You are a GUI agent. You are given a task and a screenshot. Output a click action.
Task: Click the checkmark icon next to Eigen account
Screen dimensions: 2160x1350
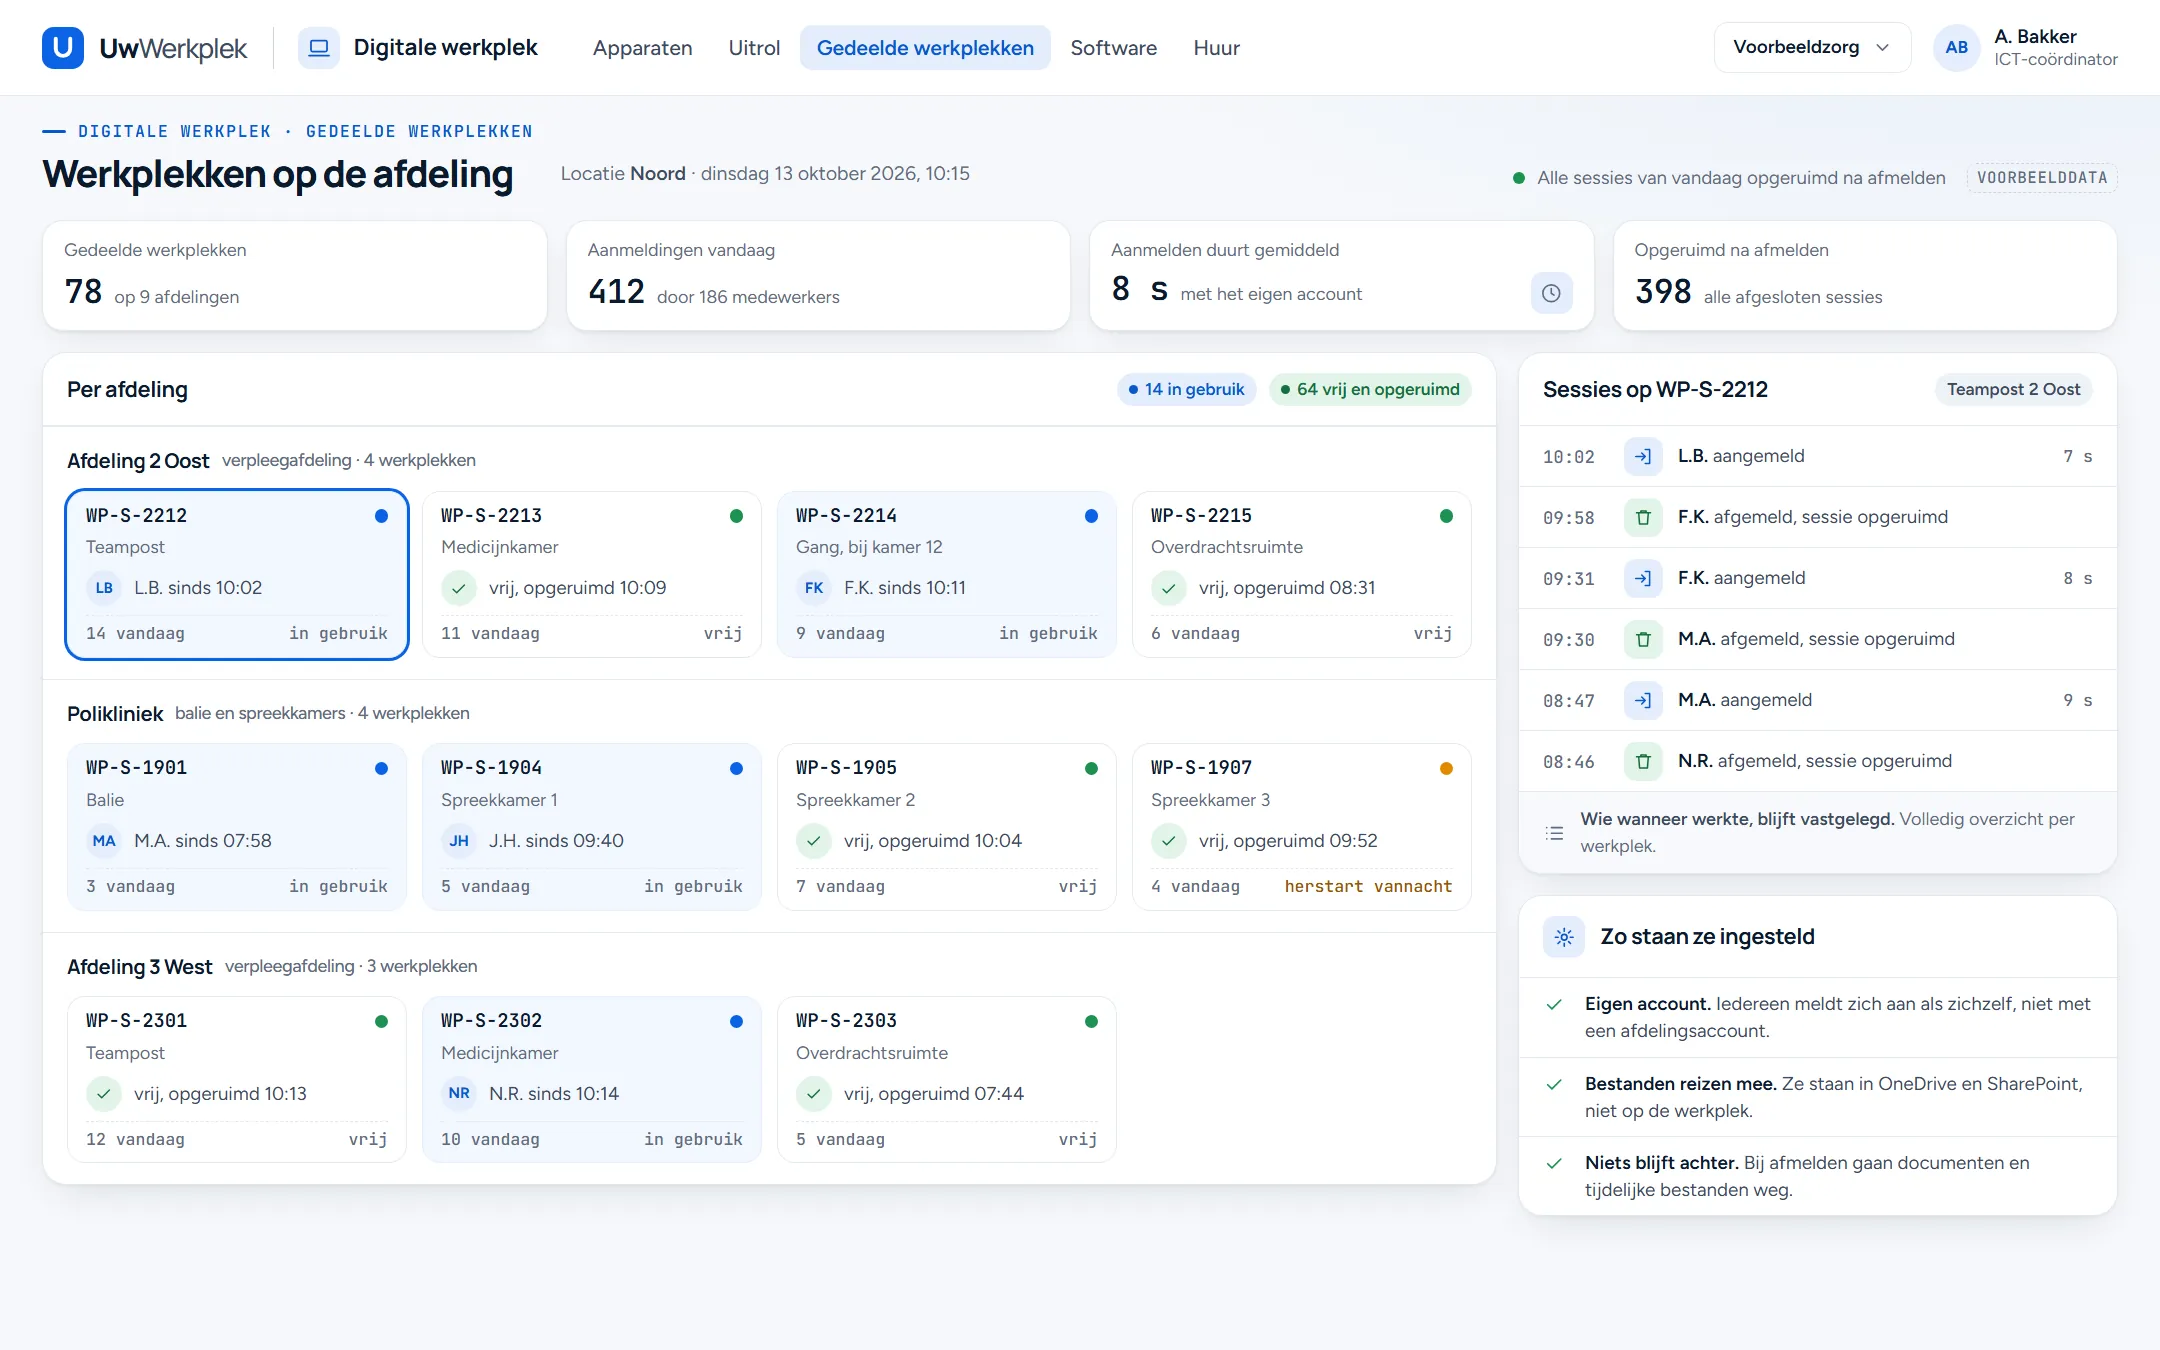(x=1554, y=1005)
